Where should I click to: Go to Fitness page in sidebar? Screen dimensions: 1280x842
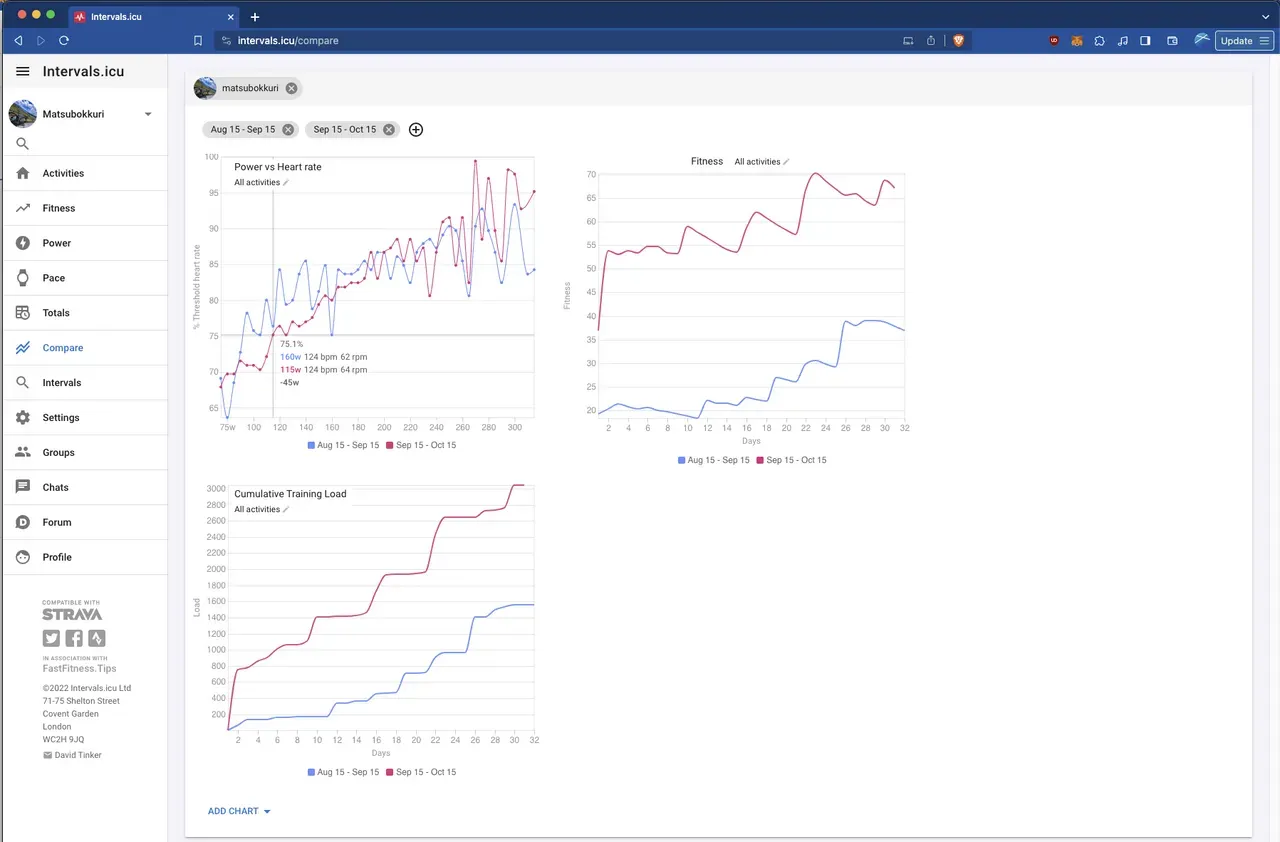point(58,208)
